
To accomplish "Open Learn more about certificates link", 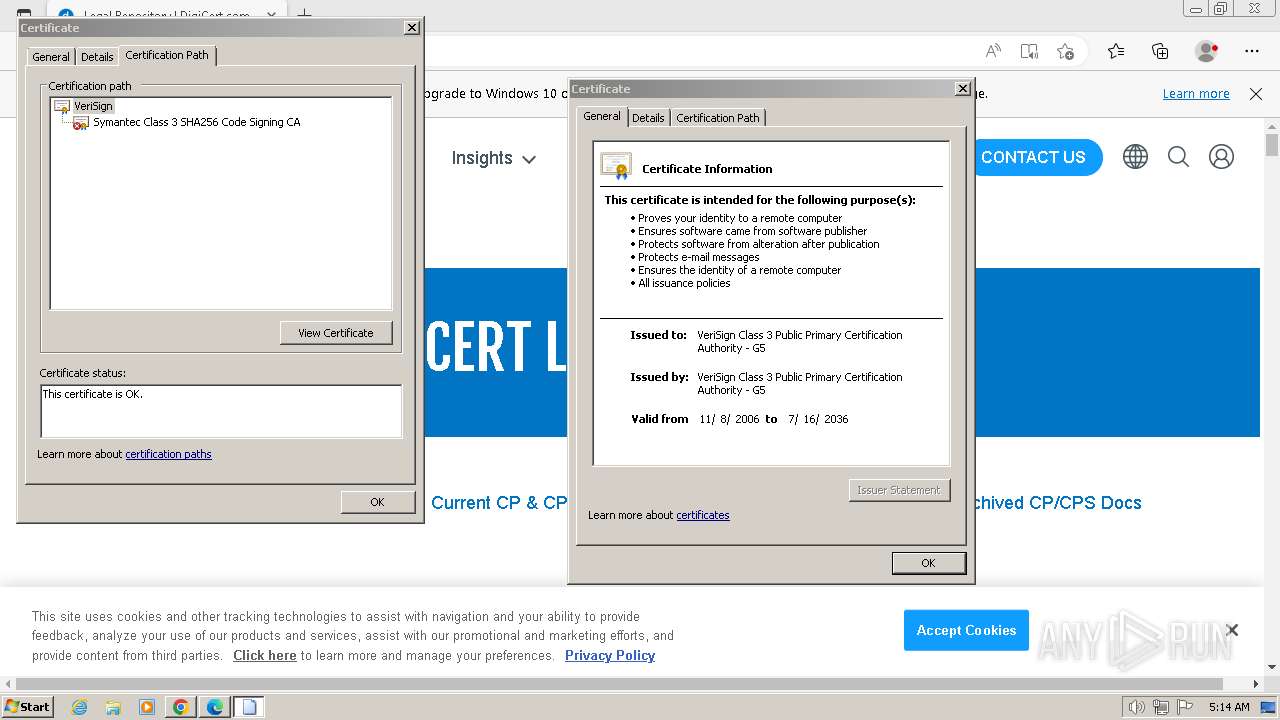I will pos(703,515).
